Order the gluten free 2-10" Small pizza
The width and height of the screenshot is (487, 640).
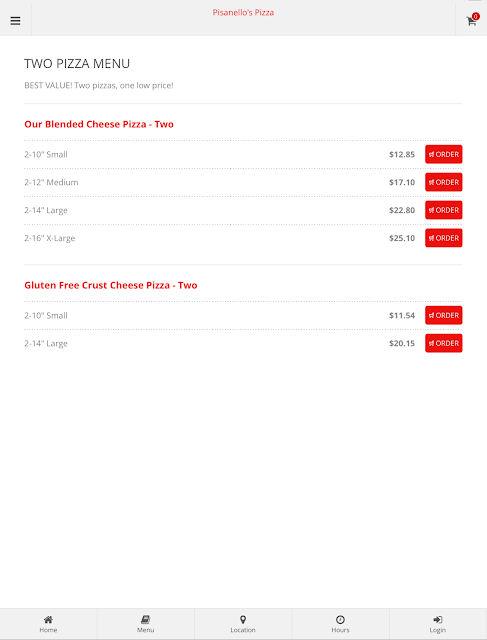pos(443,315)
